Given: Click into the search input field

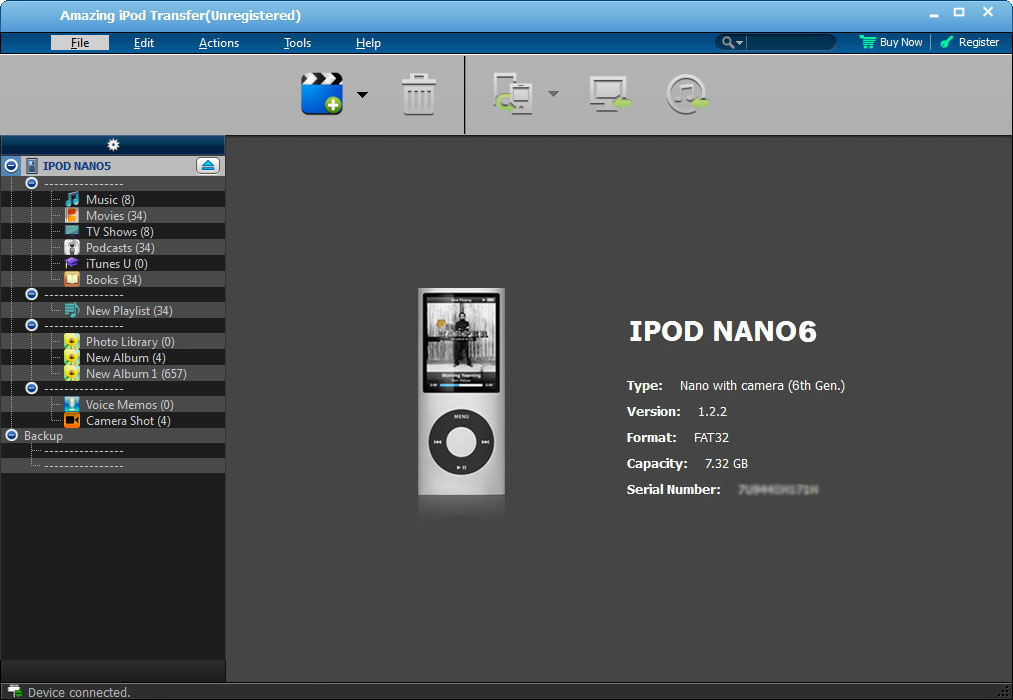Looking at the screenshot, I should pyautogui.click(x=791, y=43).
